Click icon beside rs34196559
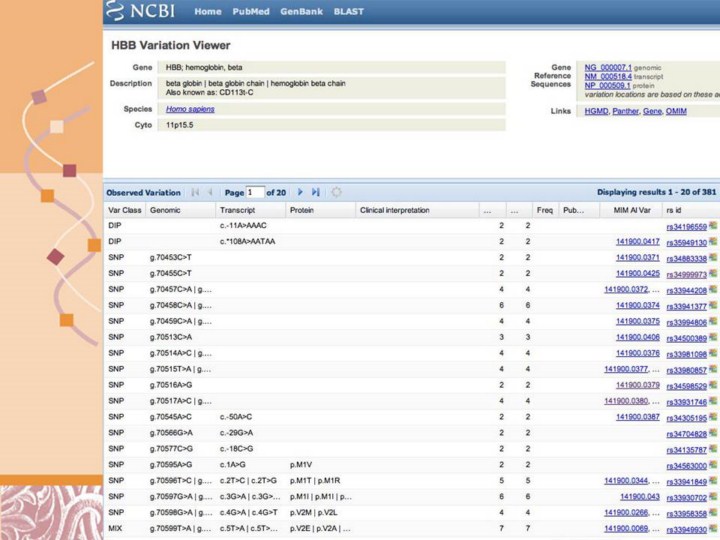Screen dimensions: 720x540 coord(713,227)
